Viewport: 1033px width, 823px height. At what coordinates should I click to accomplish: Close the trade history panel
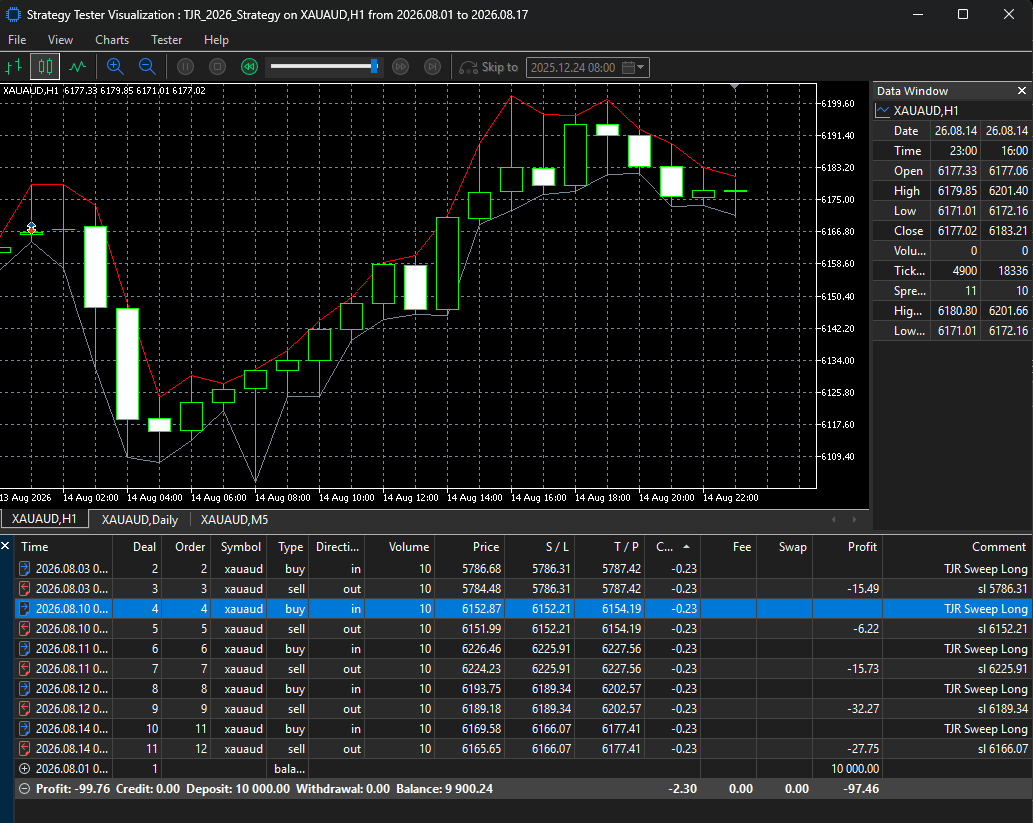[5, 546]
